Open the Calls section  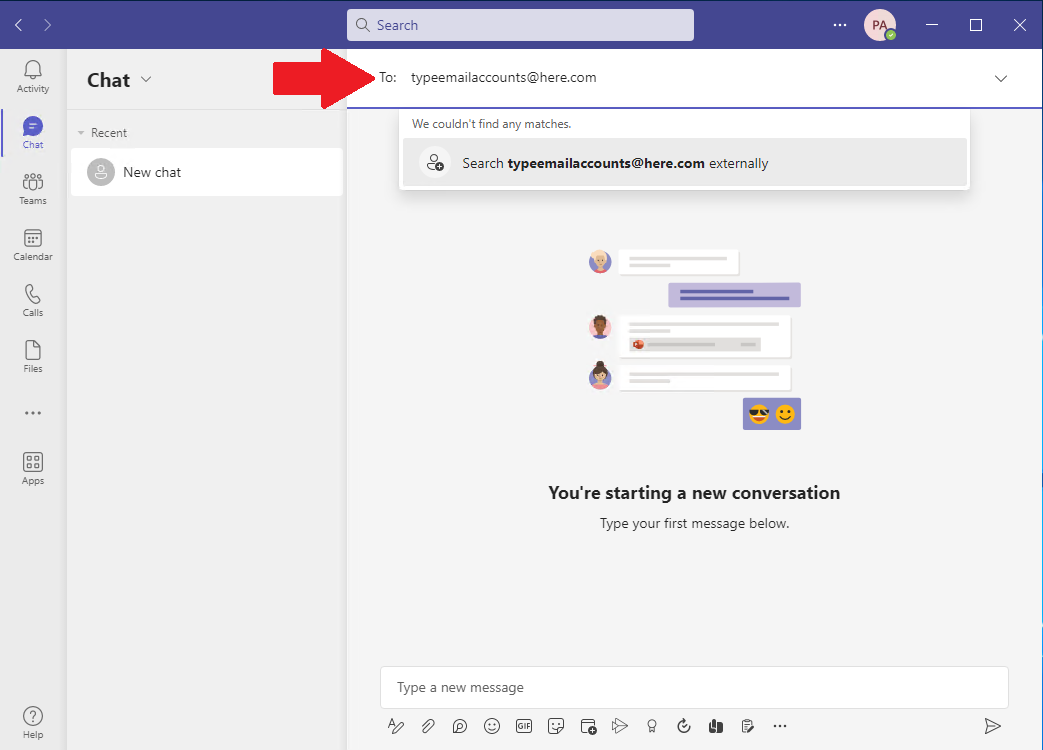point(33,301)
